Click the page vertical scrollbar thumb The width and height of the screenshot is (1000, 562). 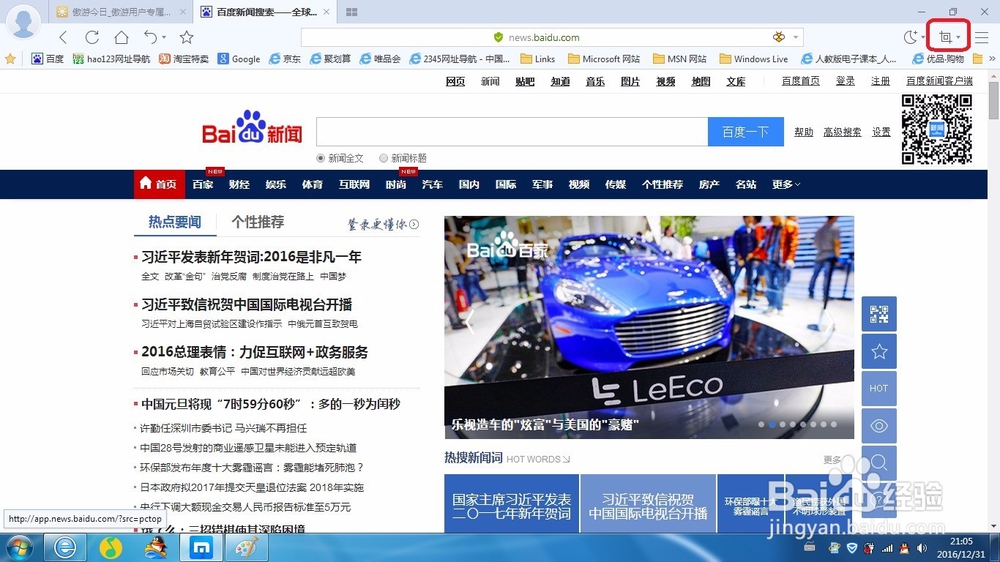[994, 99]
